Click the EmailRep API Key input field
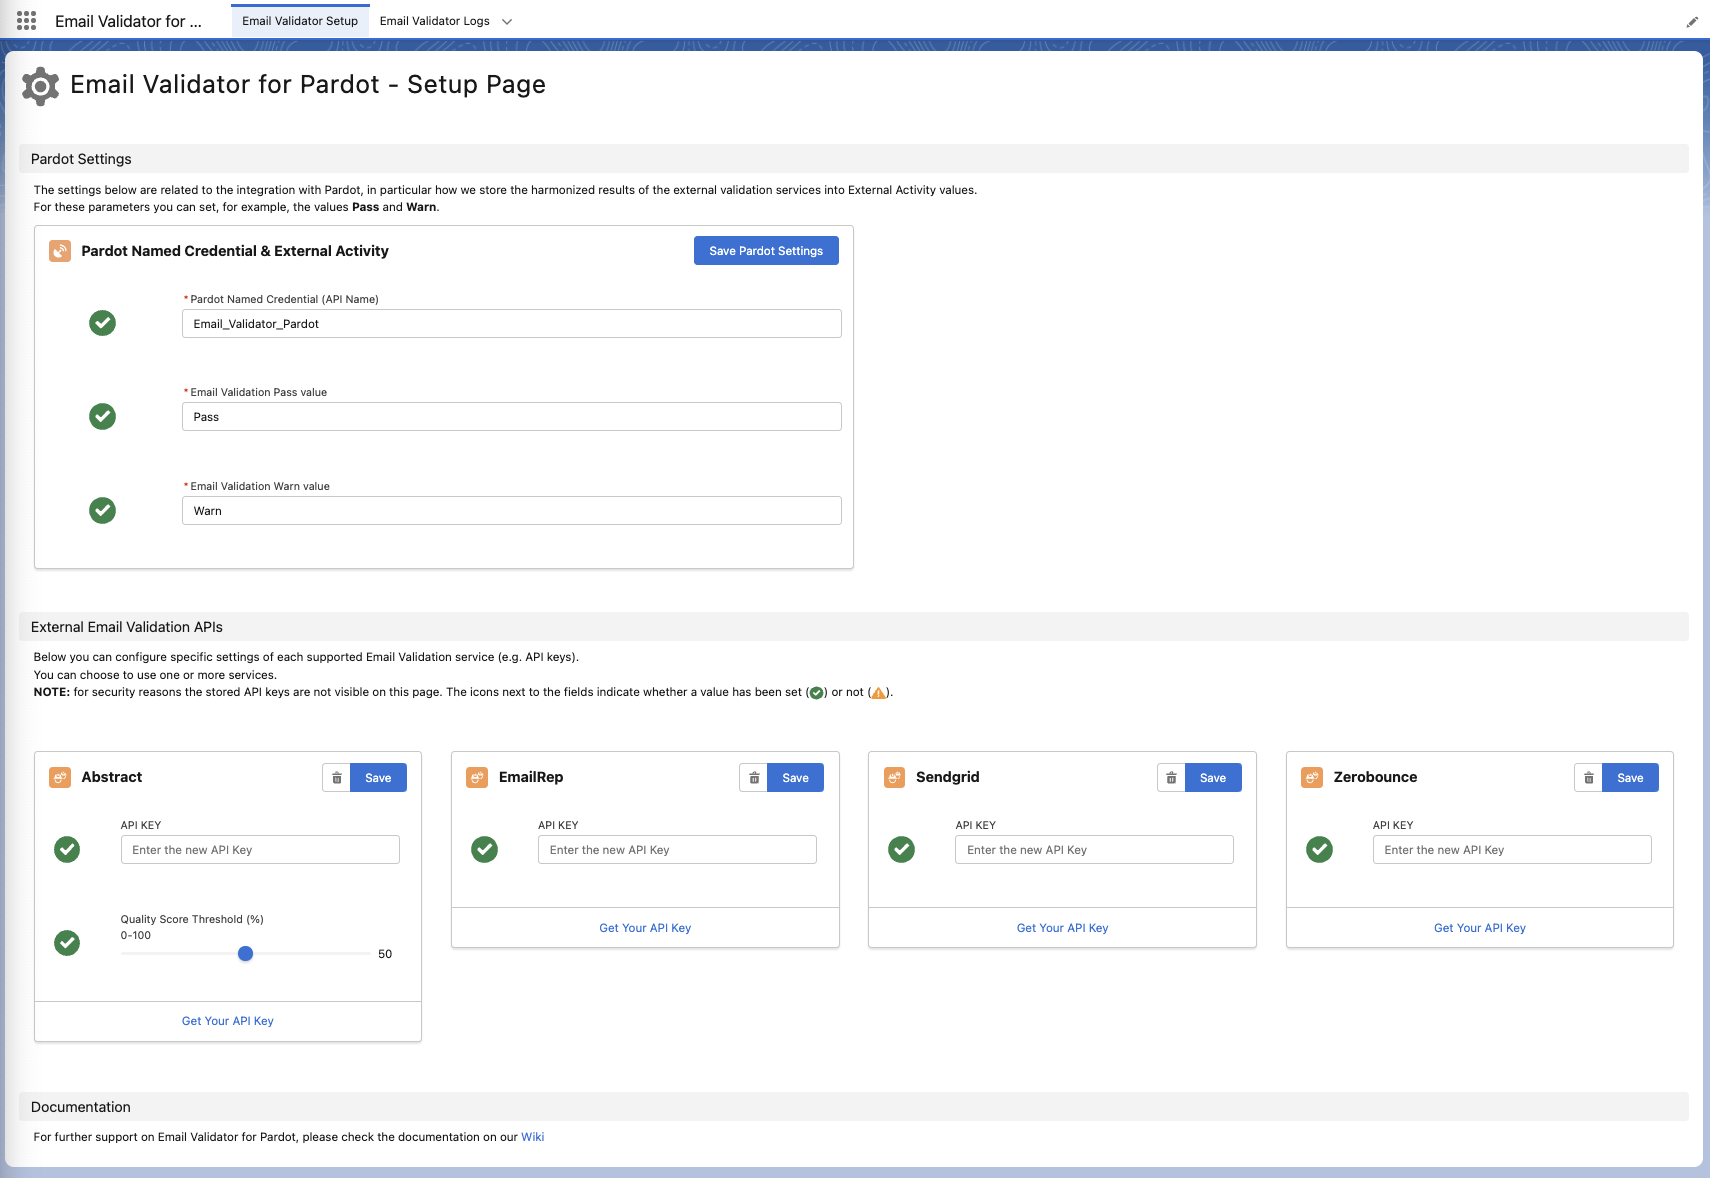Image resolution: width=1710 pixels, height=1178 pixels. pyautogui.click(x=677, y=850)
